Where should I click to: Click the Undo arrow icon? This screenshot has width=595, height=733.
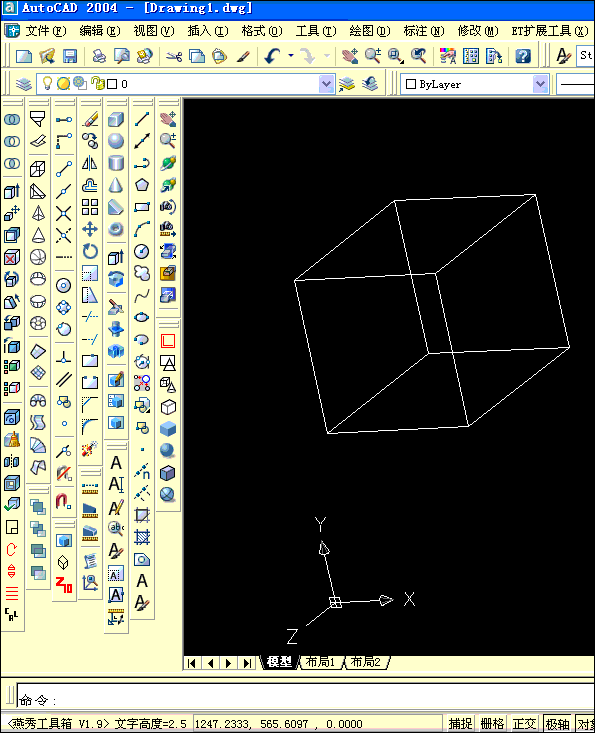pyautogui.click(x=272, y=57)
